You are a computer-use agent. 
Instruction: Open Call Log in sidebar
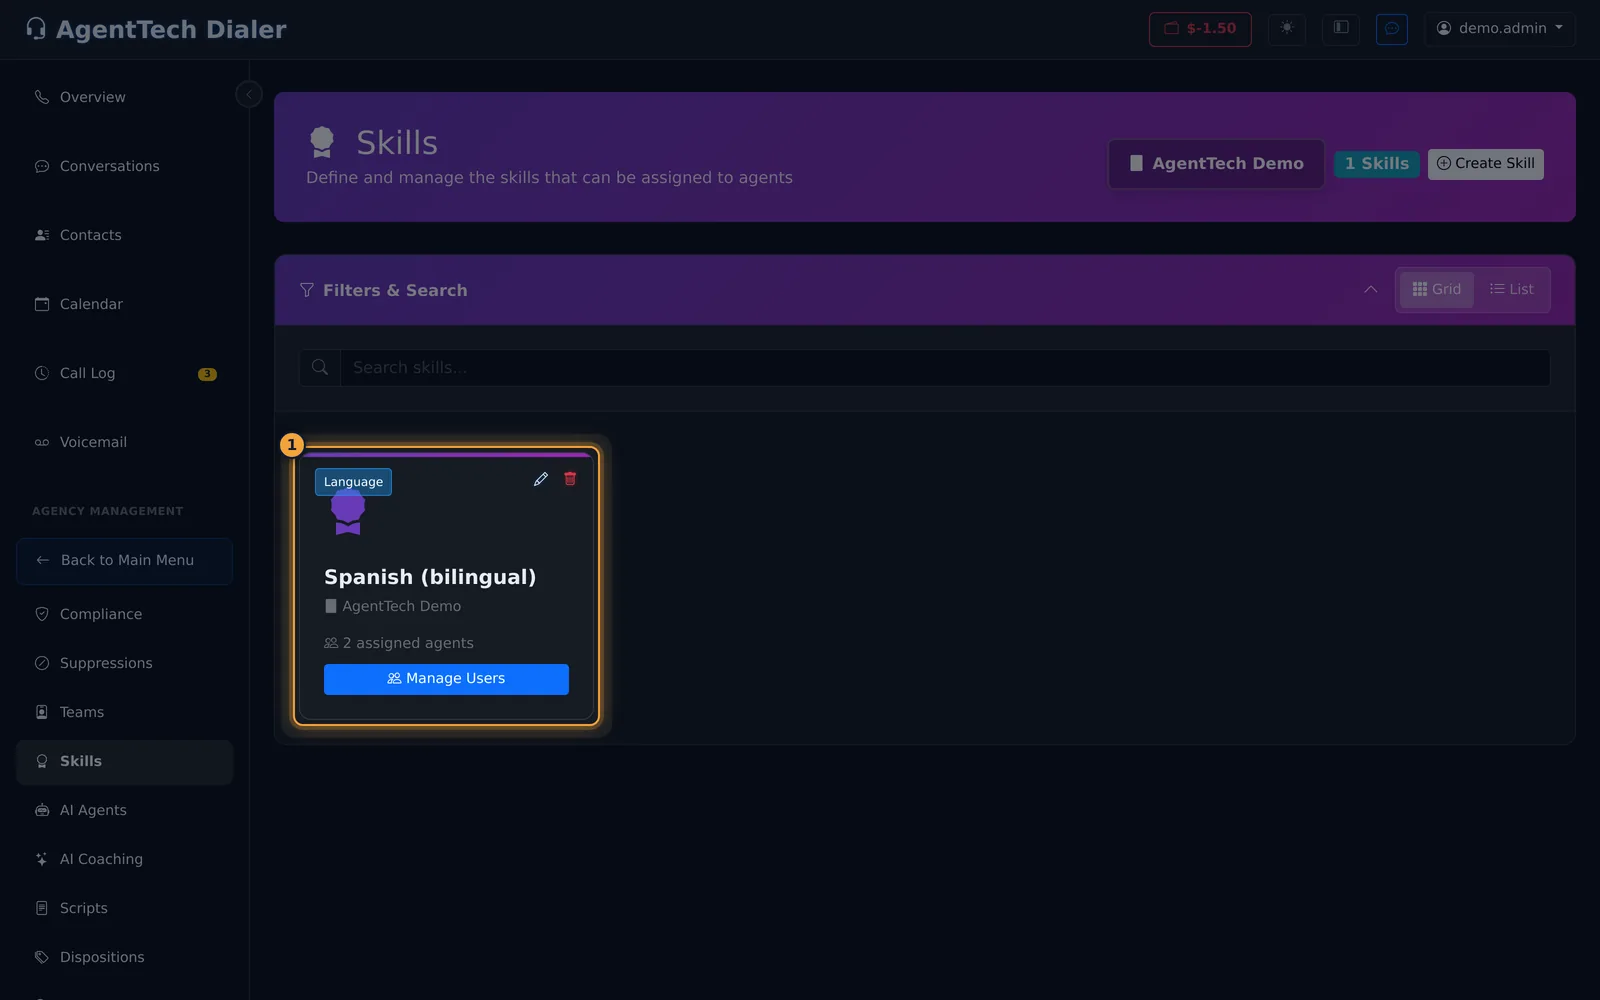tap(125, 373)
